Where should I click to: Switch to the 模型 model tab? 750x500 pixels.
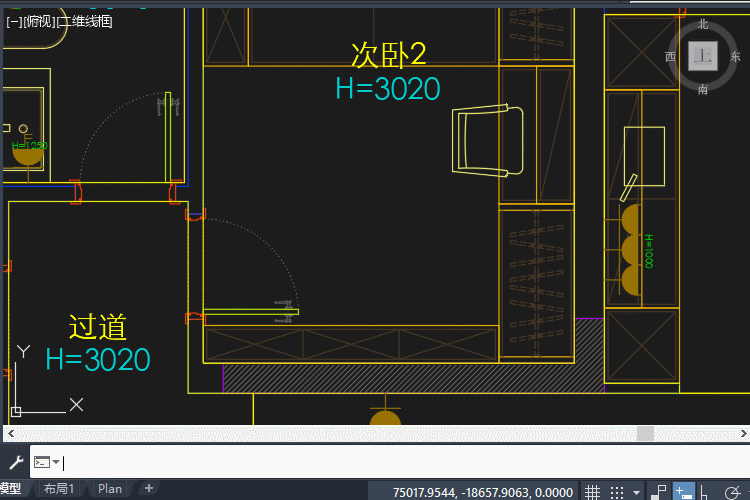pyautogui.click(x=12, y=489)
